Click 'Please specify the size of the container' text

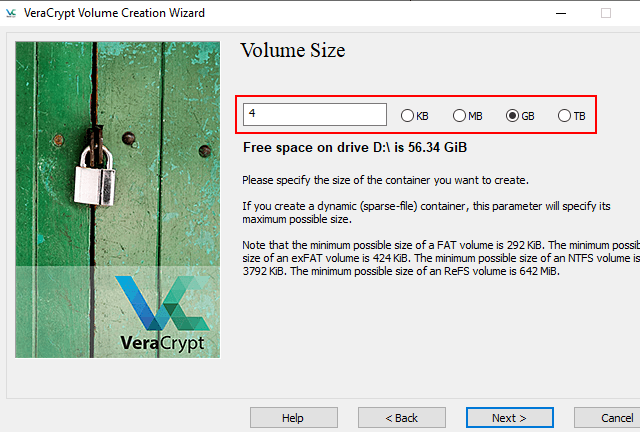385,180
